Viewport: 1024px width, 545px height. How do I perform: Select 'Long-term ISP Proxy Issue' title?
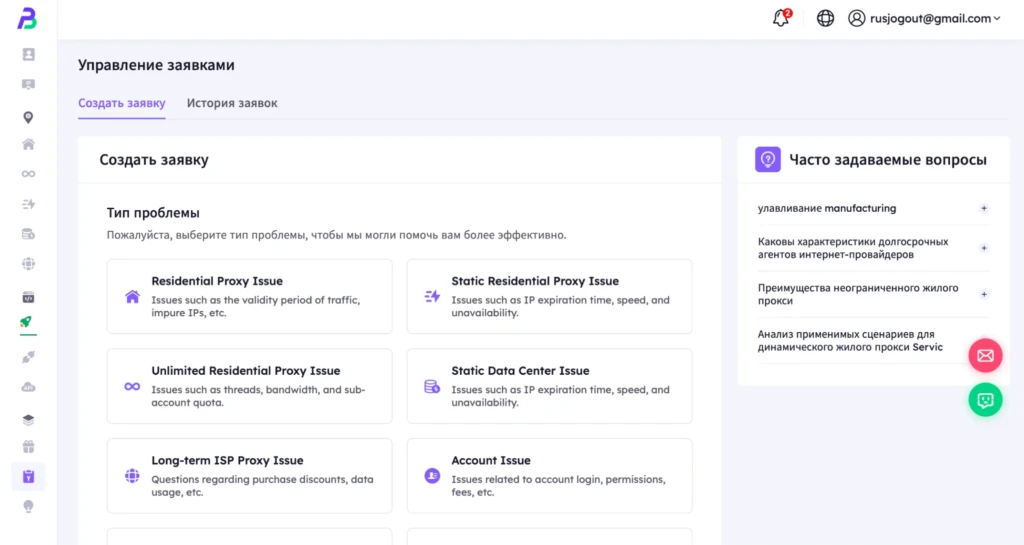pos(227,460)
